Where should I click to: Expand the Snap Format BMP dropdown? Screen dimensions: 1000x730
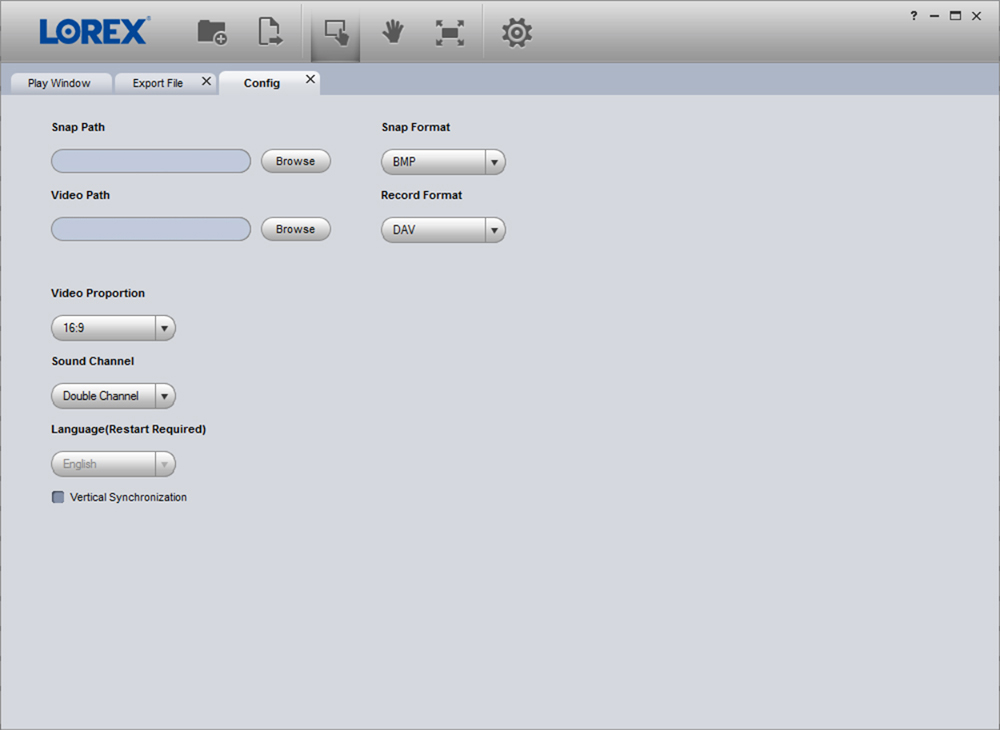443,162
